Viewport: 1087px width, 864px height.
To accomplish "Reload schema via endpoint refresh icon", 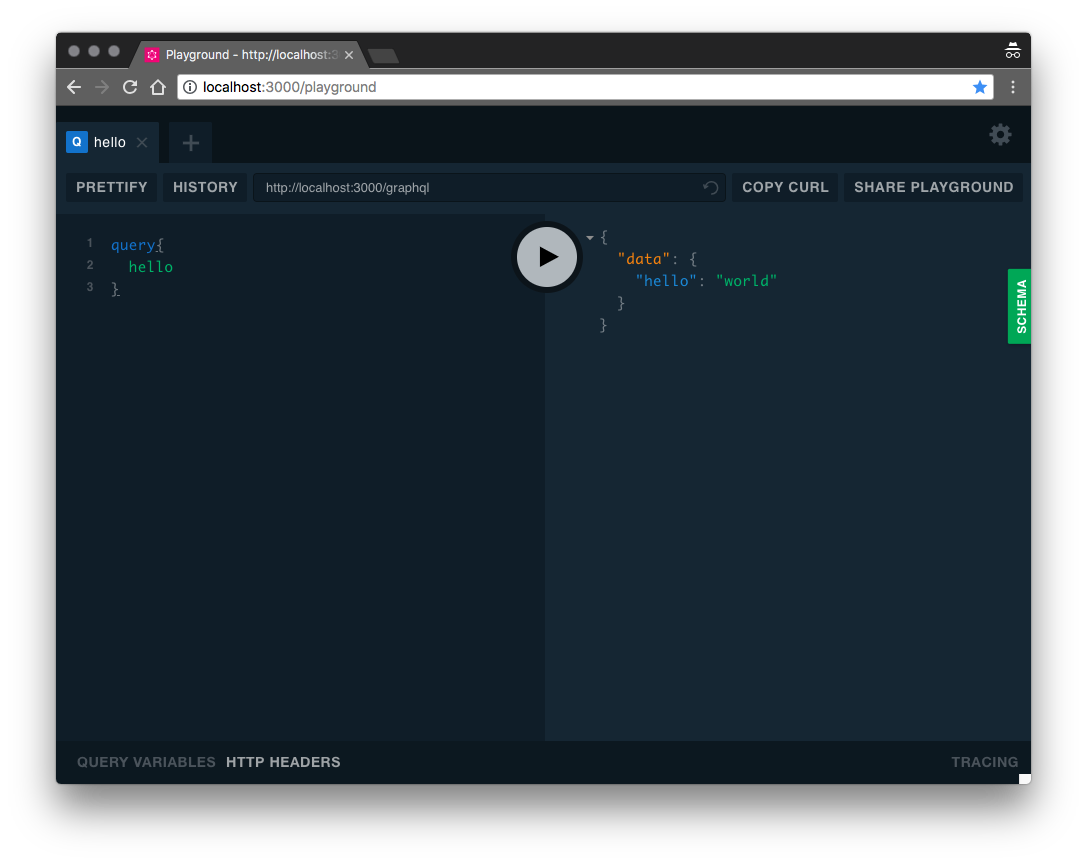I will point(711,188).
